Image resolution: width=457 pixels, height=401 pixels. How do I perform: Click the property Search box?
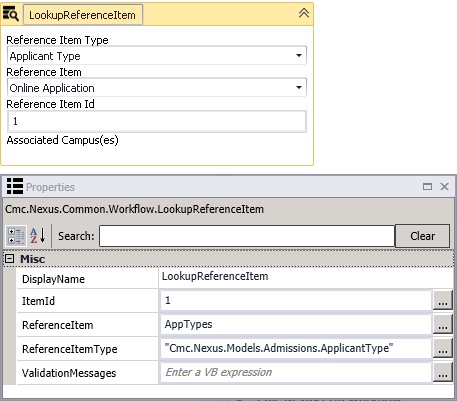[x=247, y=236]
